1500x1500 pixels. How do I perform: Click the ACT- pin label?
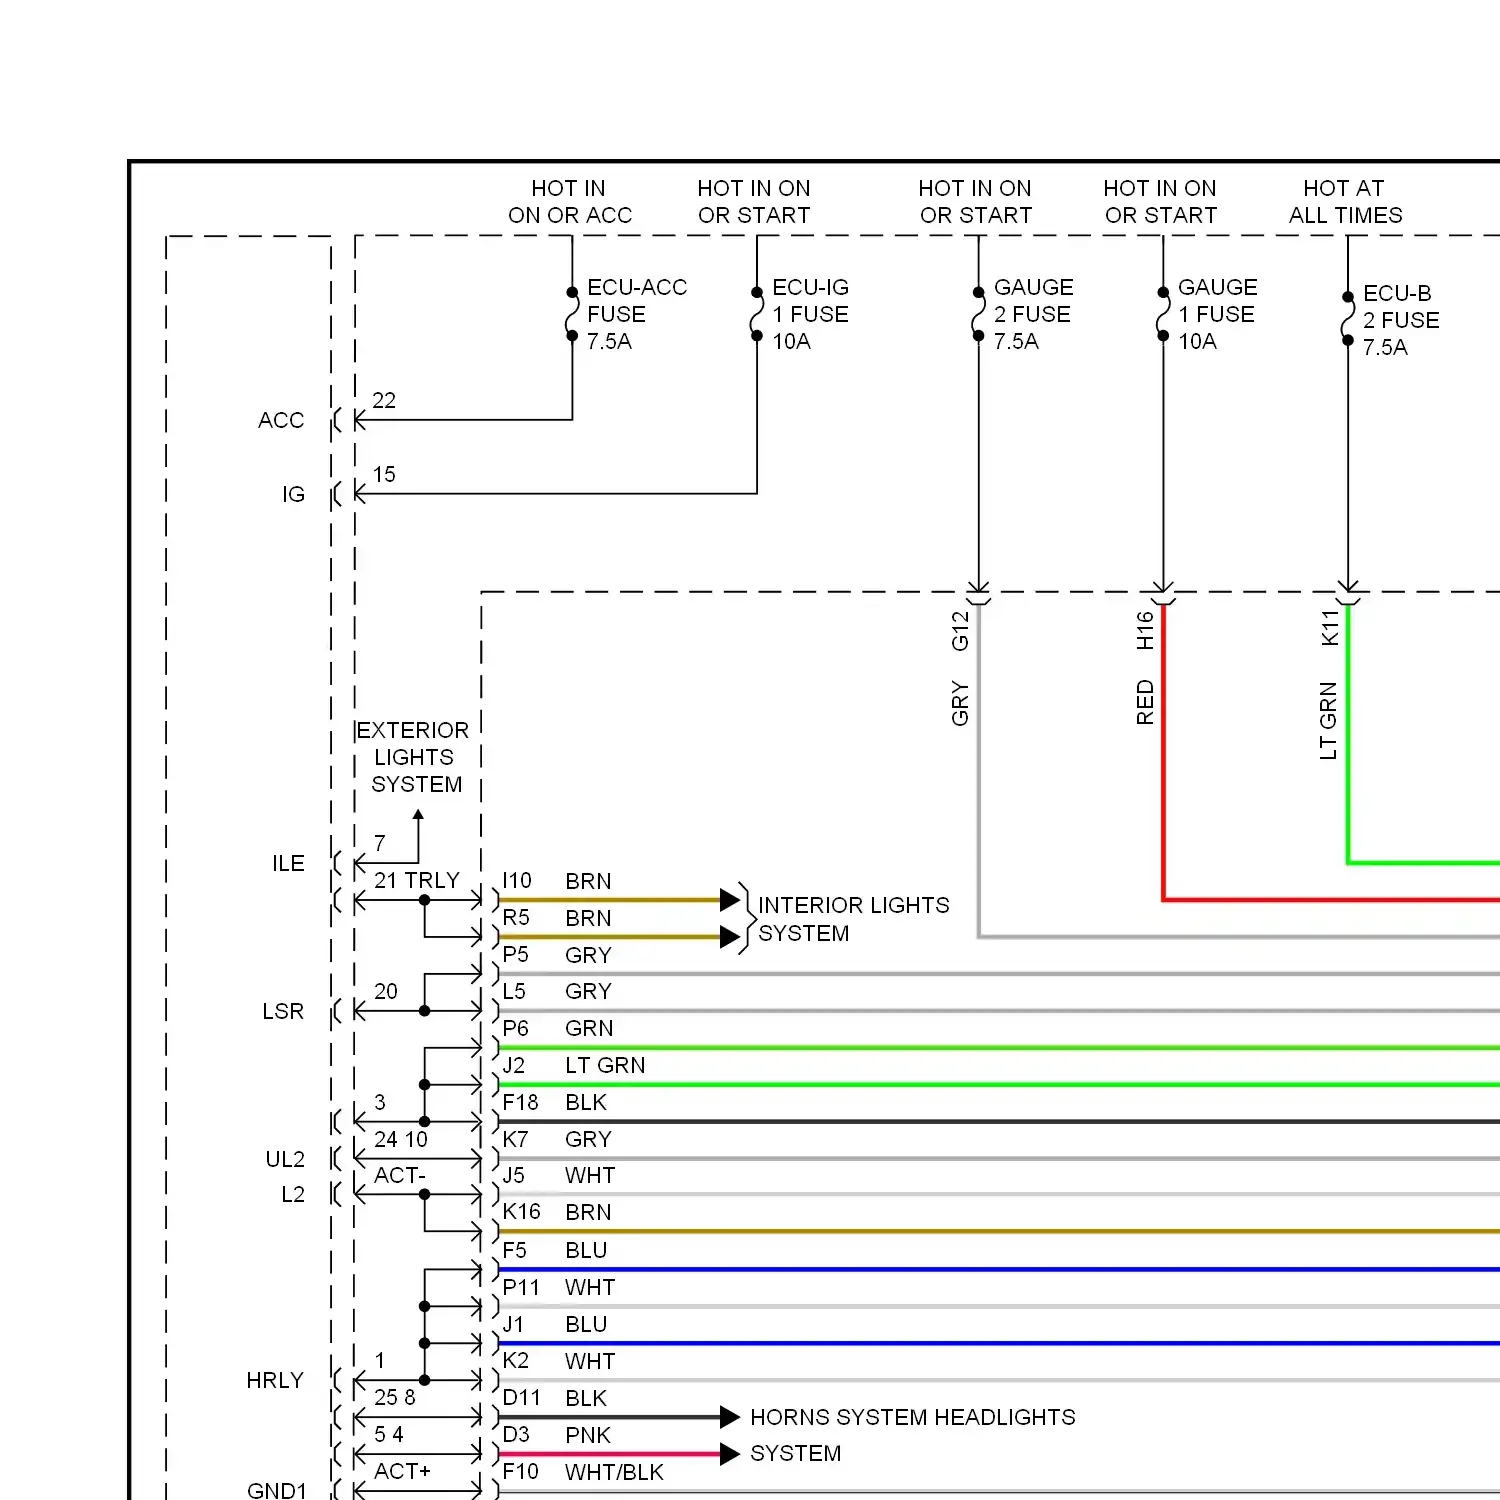[400, 1175]
